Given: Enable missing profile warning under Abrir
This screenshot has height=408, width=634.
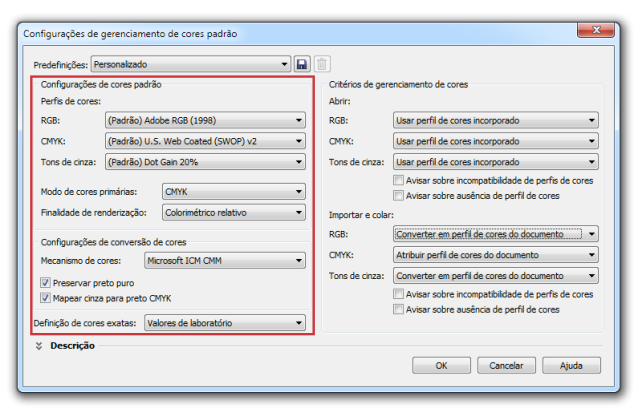Looking at the screenshot, I should pyautogui.click(x=398, y=196).
